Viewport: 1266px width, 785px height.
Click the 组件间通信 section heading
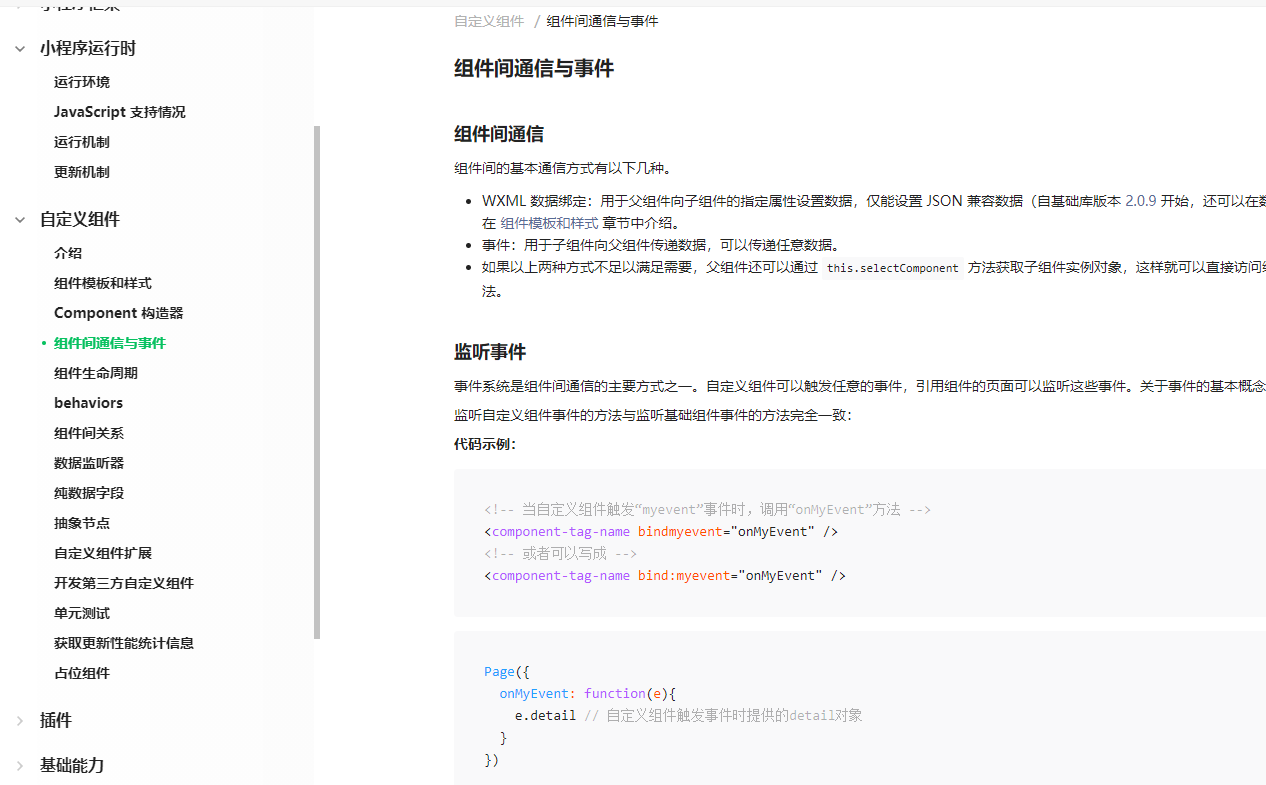click(499, 134)
